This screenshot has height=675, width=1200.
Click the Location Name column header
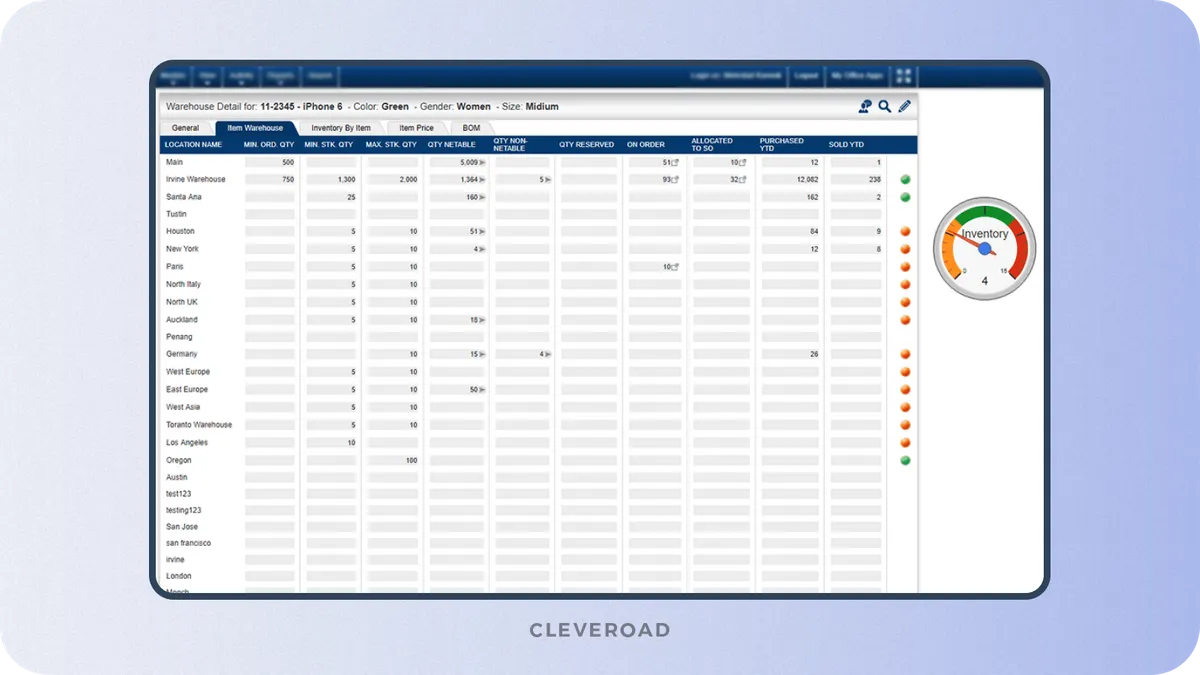pyautogui.click(x=193, y=145)
